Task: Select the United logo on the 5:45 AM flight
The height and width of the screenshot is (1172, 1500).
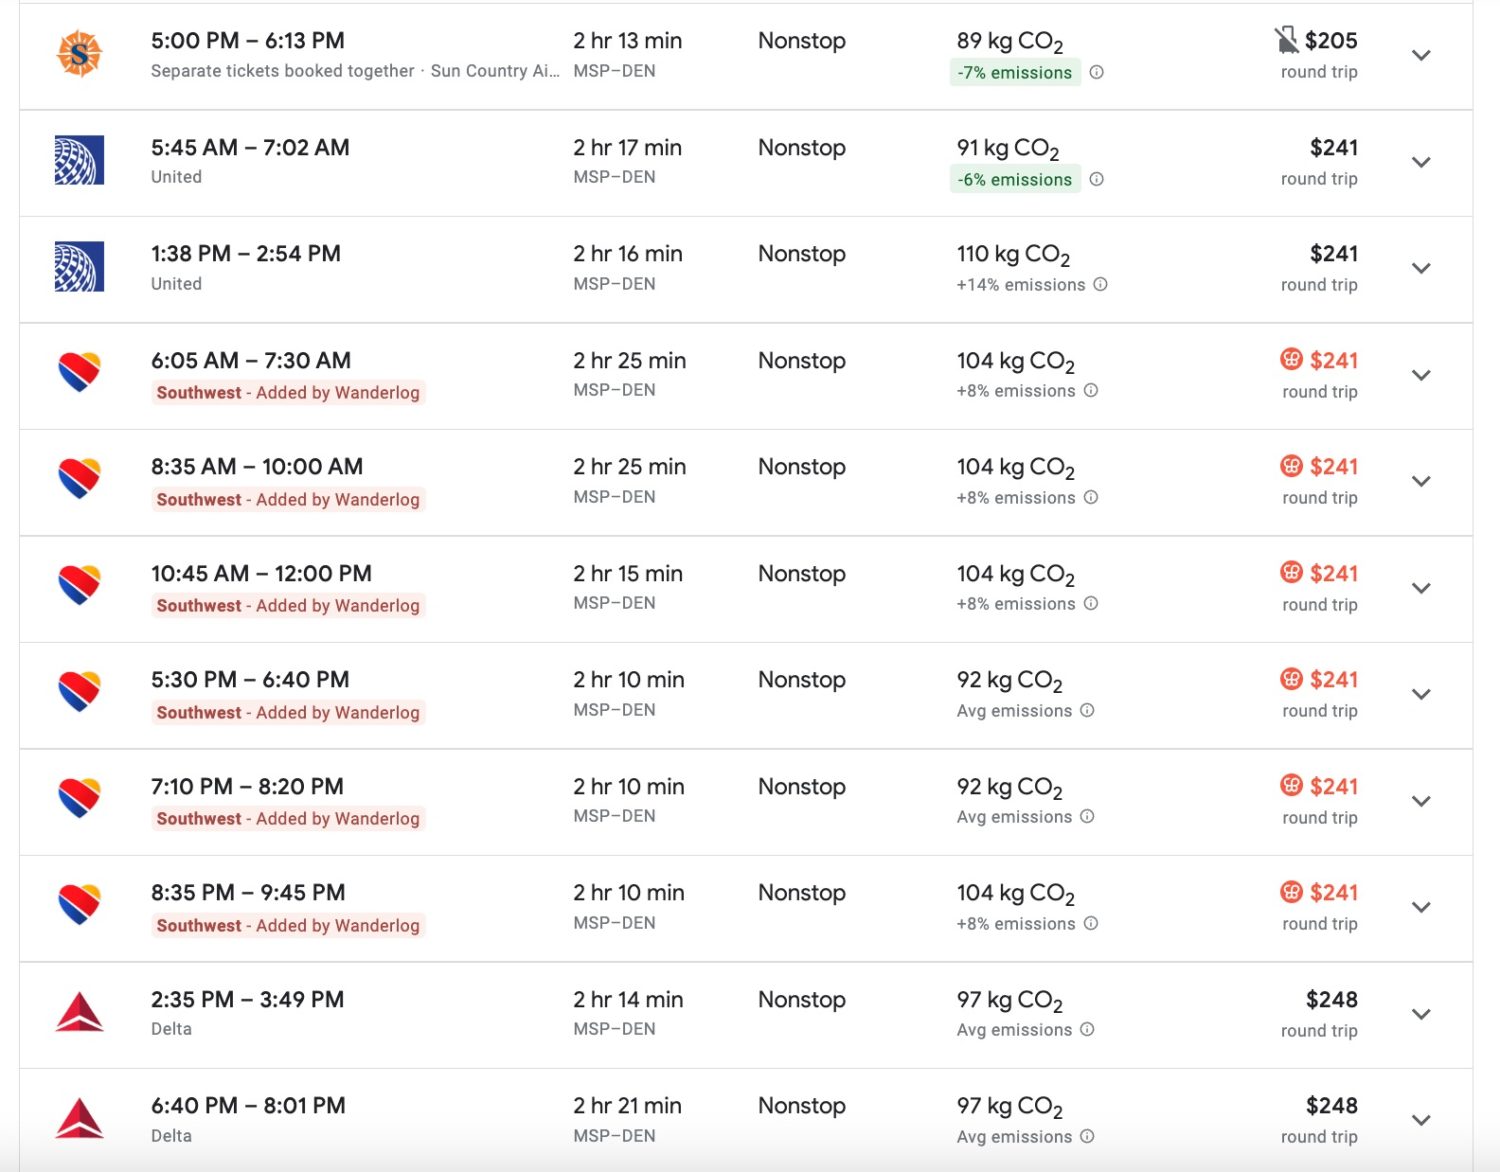Action: pos(78,161)
